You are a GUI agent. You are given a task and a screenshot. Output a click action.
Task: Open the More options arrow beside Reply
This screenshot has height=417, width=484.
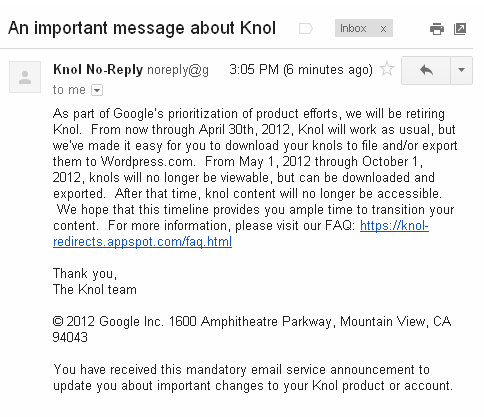461,70
